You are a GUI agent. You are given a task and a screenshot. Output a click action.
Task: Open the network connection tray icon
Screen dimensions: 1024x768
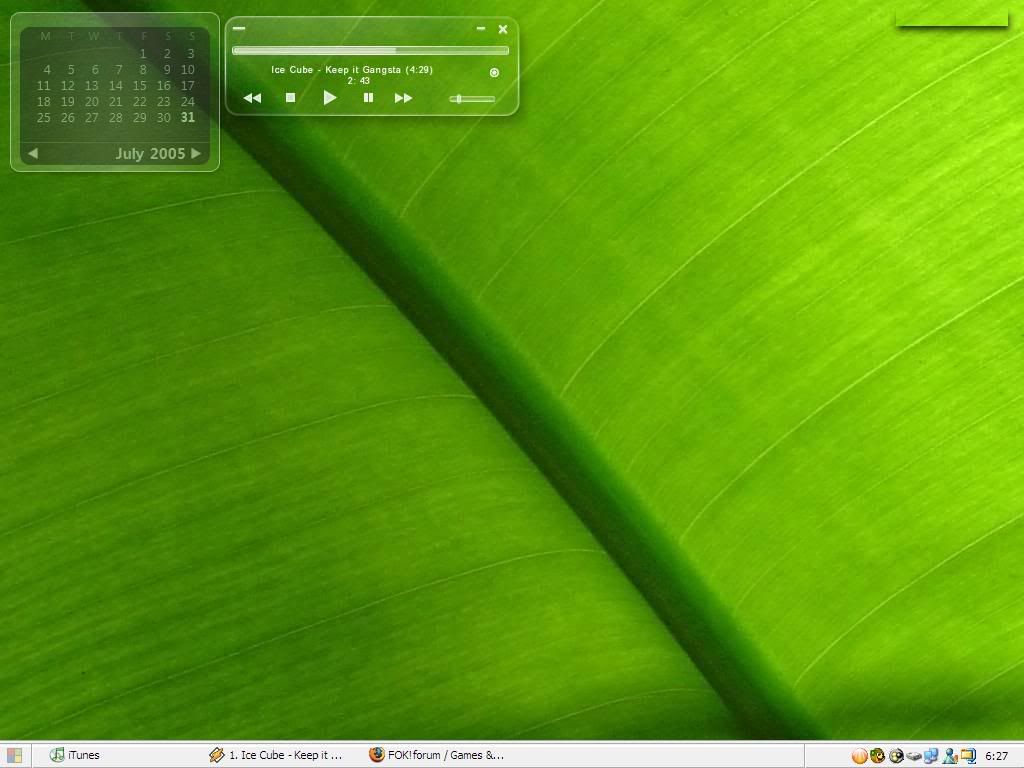[x=931, y=756]
